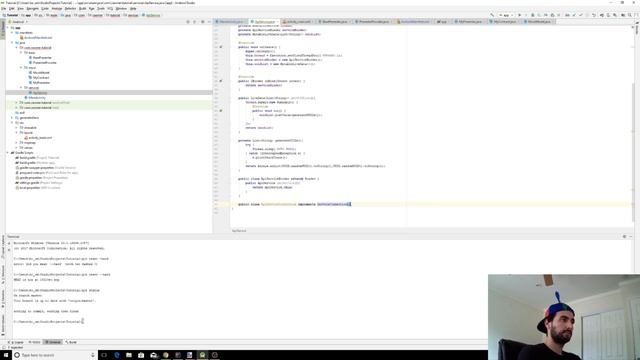Open the Terminal tool window tab
The width and height of the screenshot is (640, 360).
53,342
